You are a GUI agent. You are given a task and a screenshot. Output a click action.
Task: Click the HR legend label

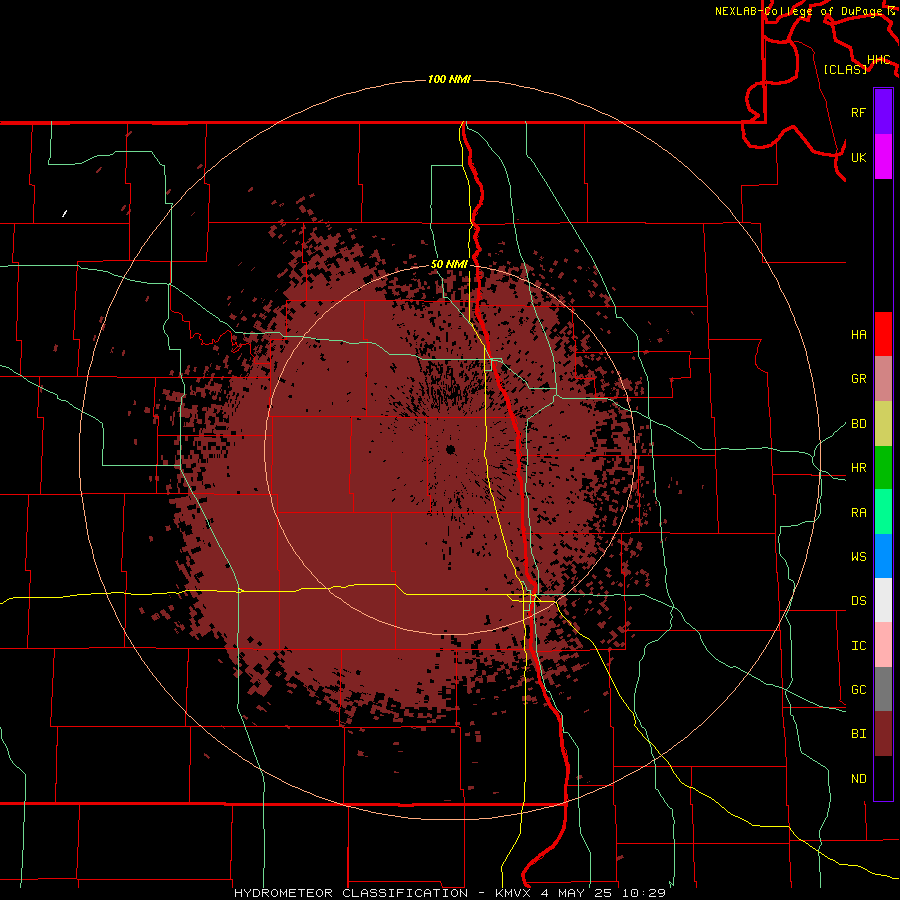pos(859,468)
